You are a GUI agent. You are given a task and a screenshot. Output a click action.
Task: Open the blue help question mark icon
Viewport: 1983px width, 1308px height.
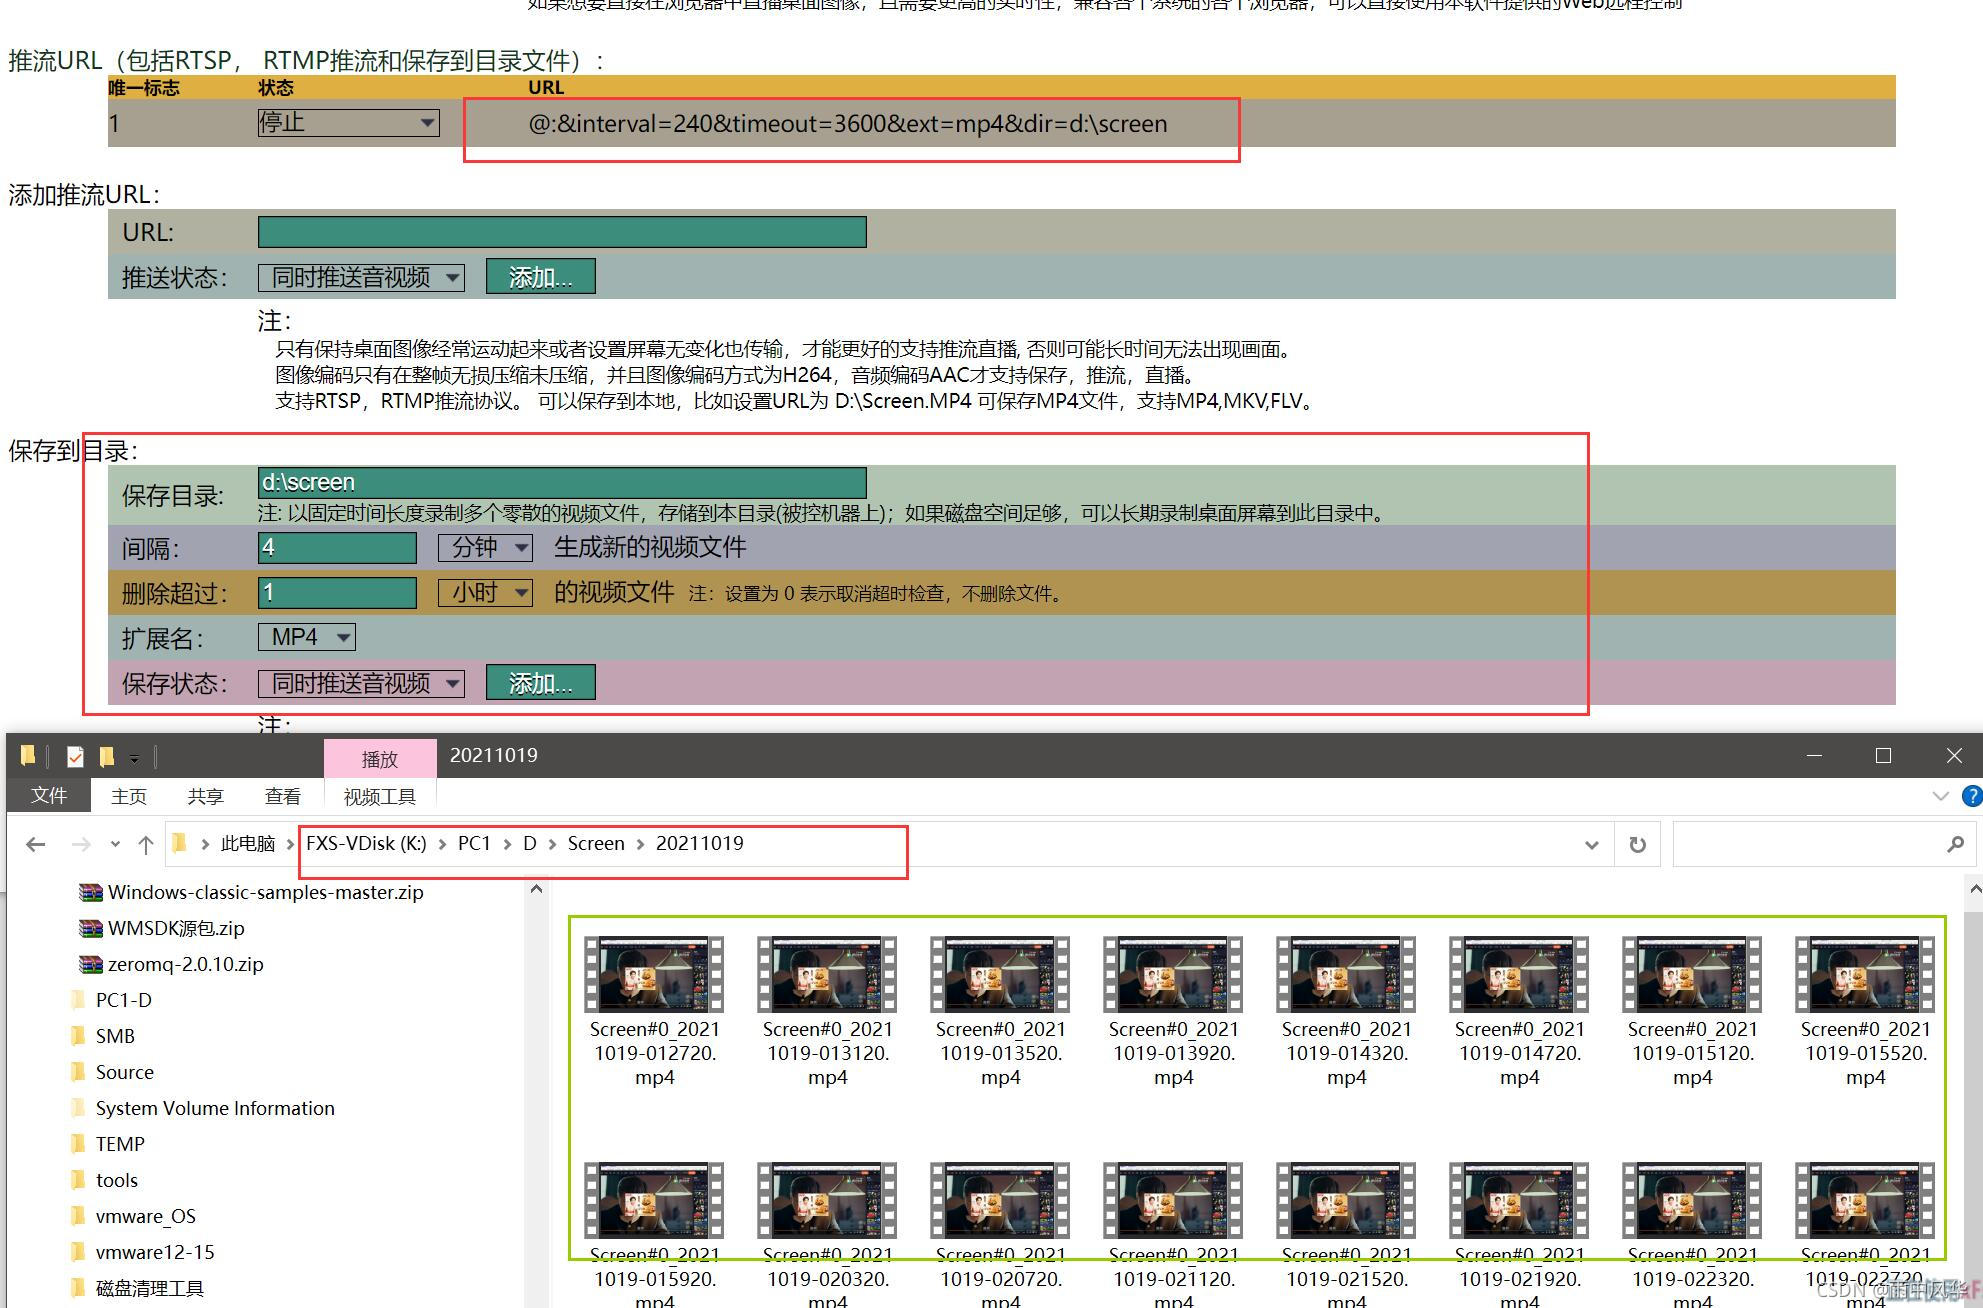[1972, 796]
